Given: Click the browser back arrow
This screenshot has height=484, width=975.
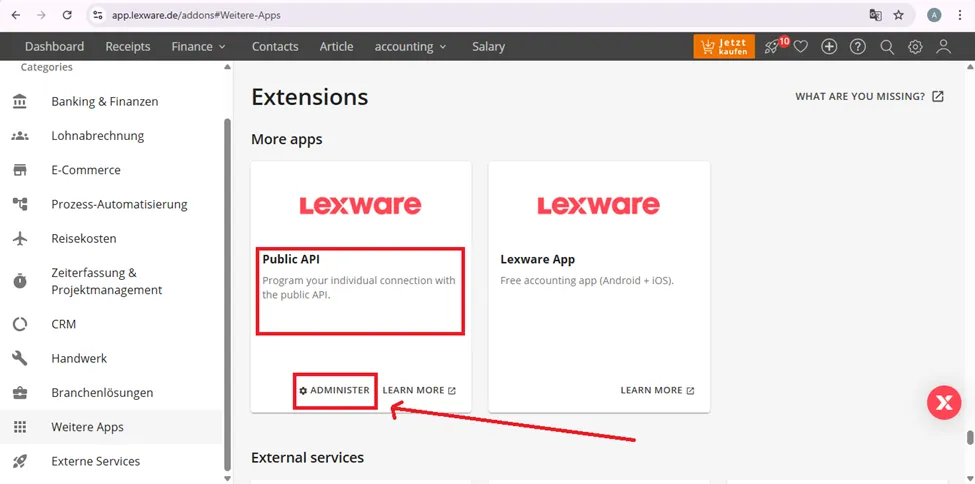Looking at the screenshot, I should coord(16,15).
